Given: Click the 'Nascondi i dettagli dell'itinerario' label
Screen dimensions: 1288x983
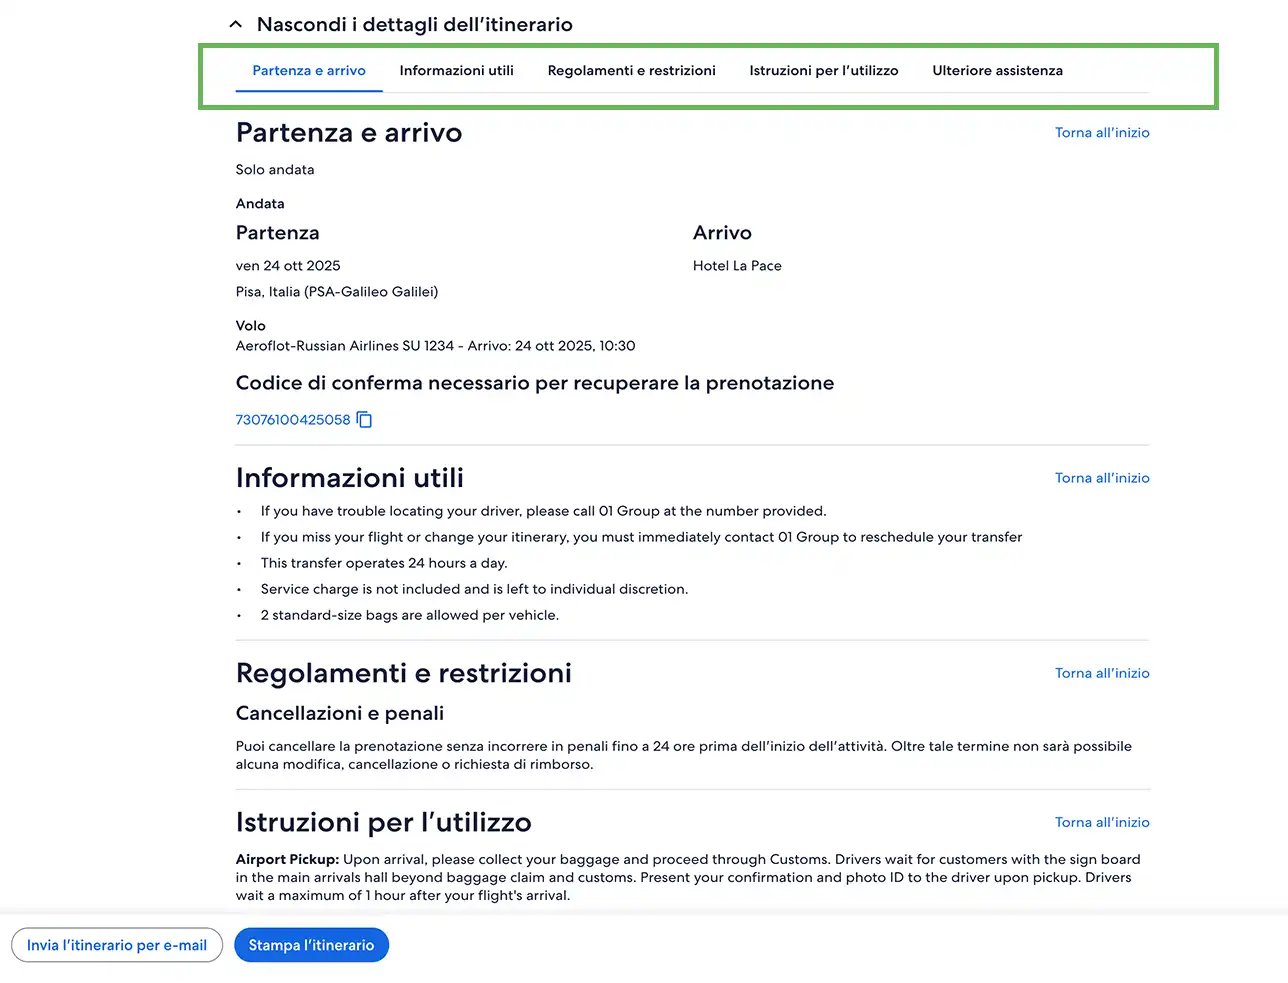Looking at the screenshot, I should point(414,24).
